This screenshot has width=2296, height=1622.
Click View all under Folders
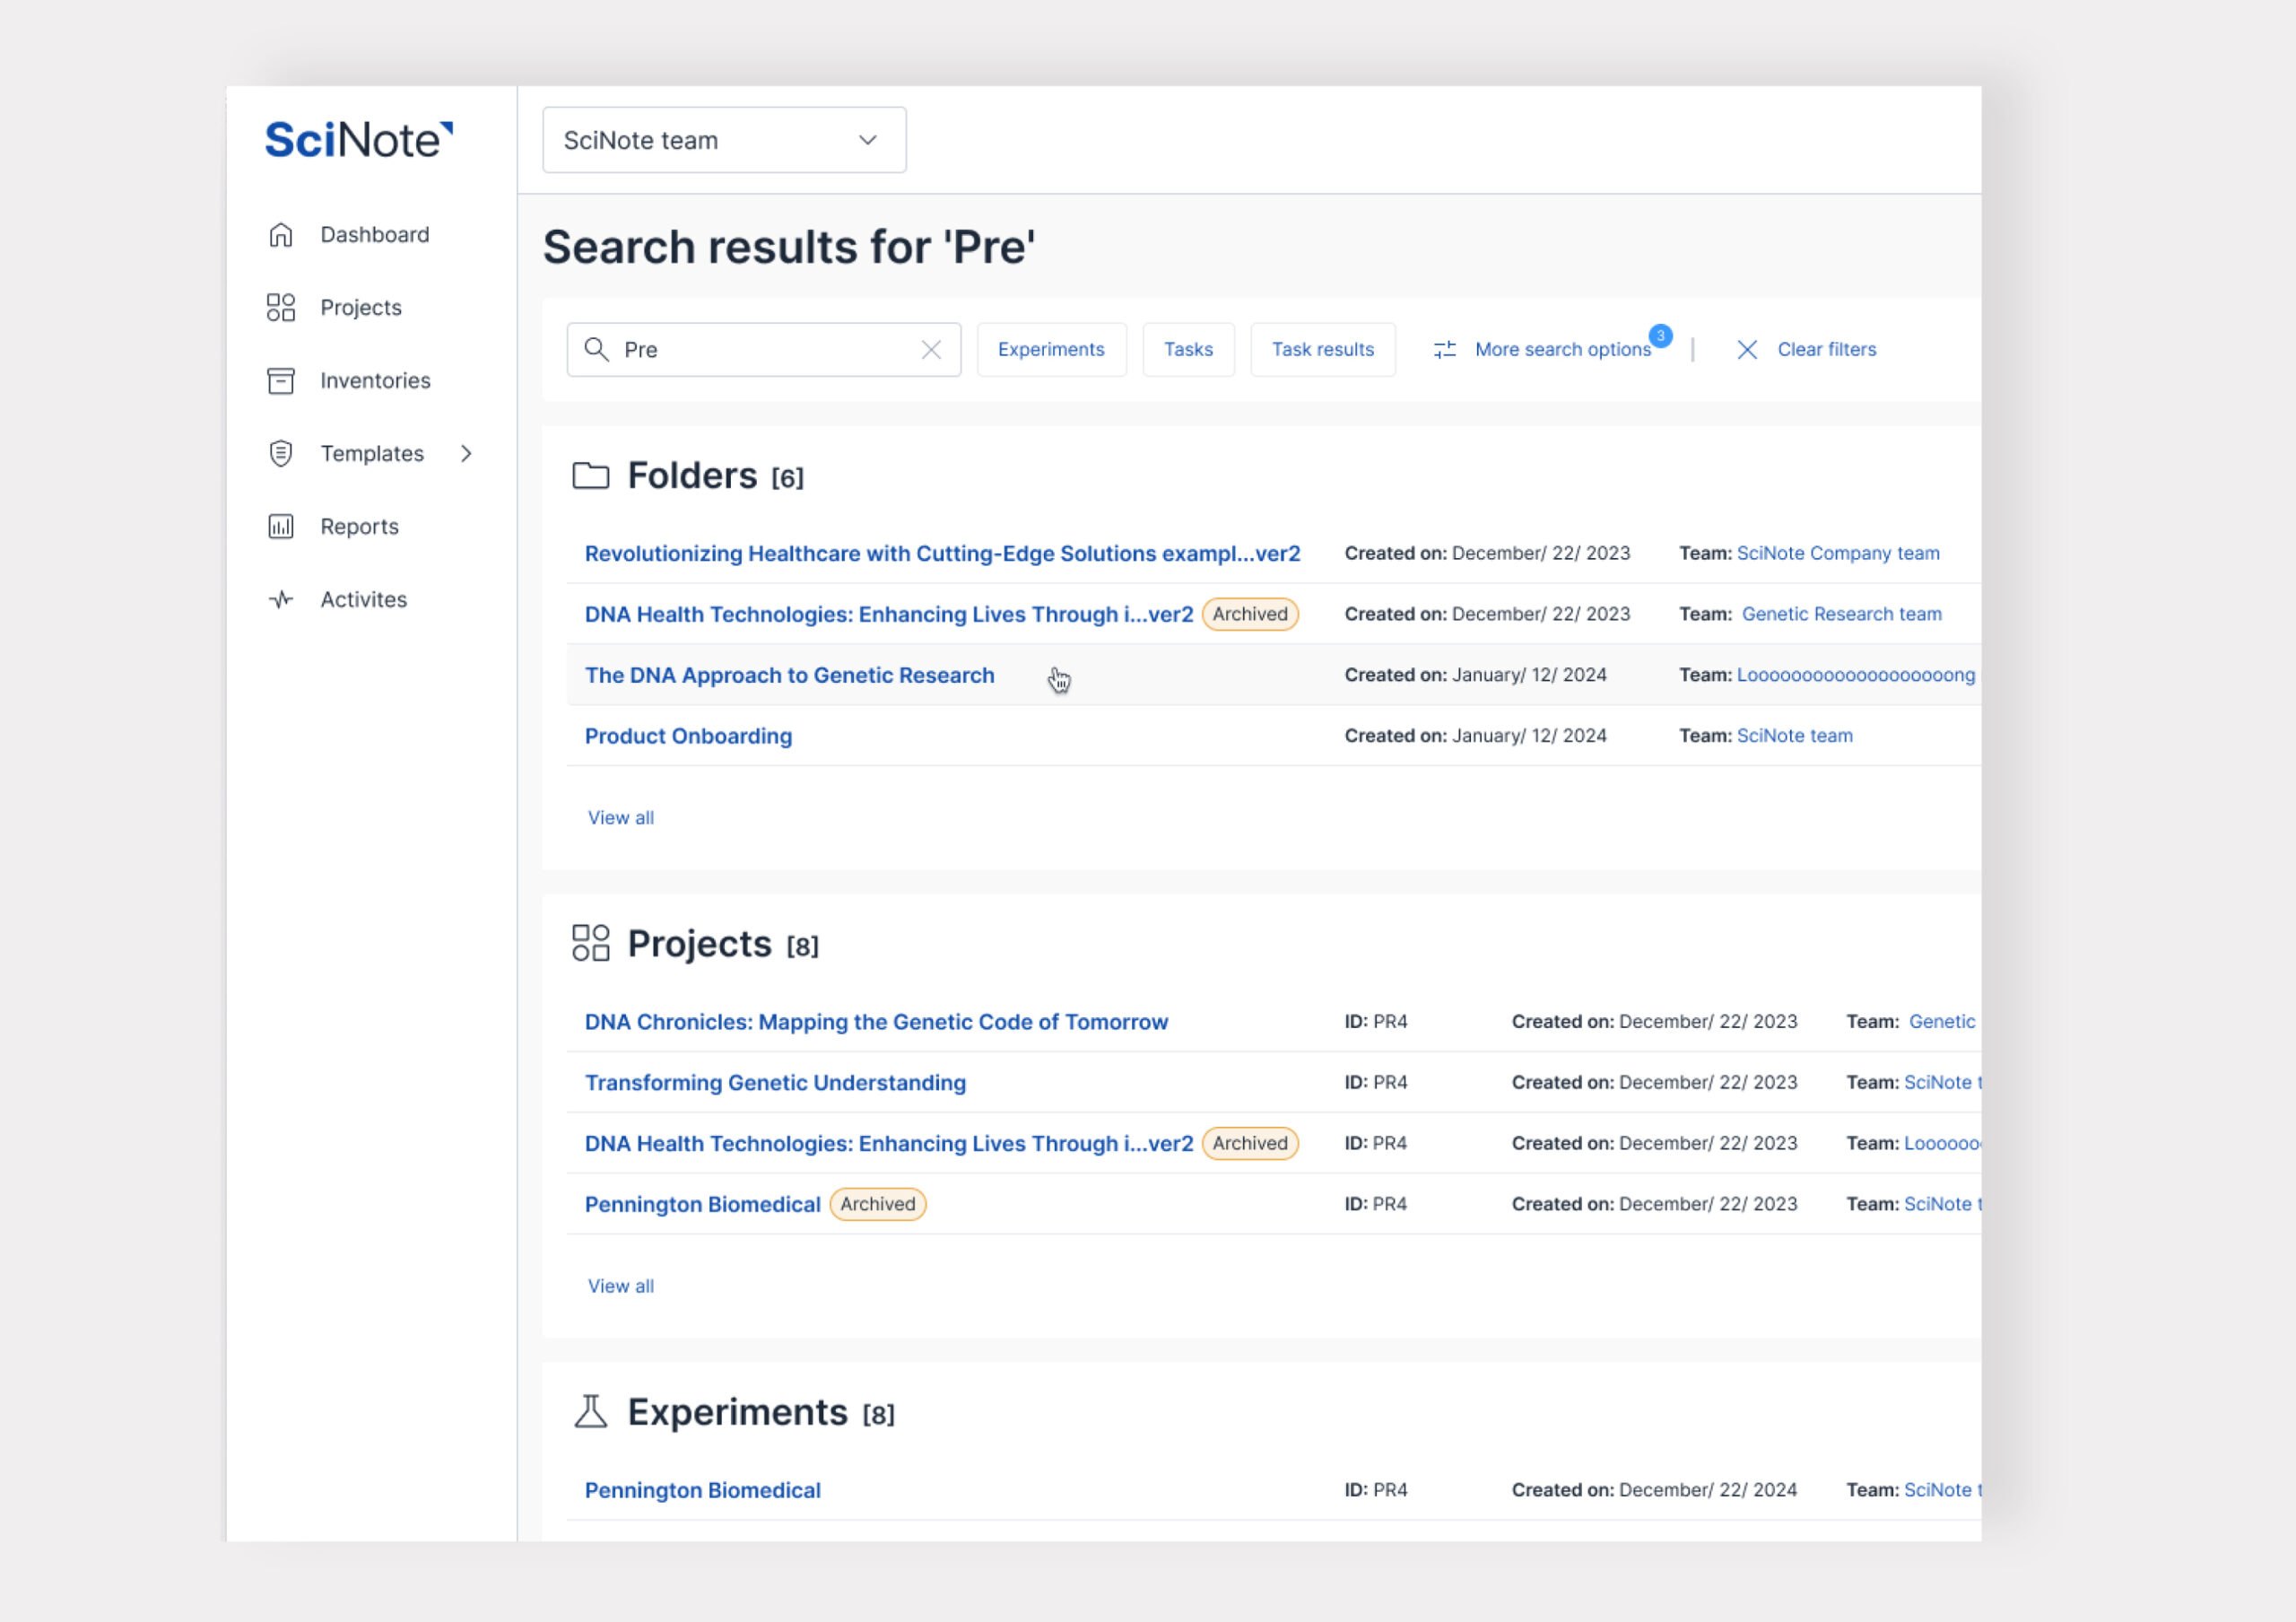(x=620, y=817)
